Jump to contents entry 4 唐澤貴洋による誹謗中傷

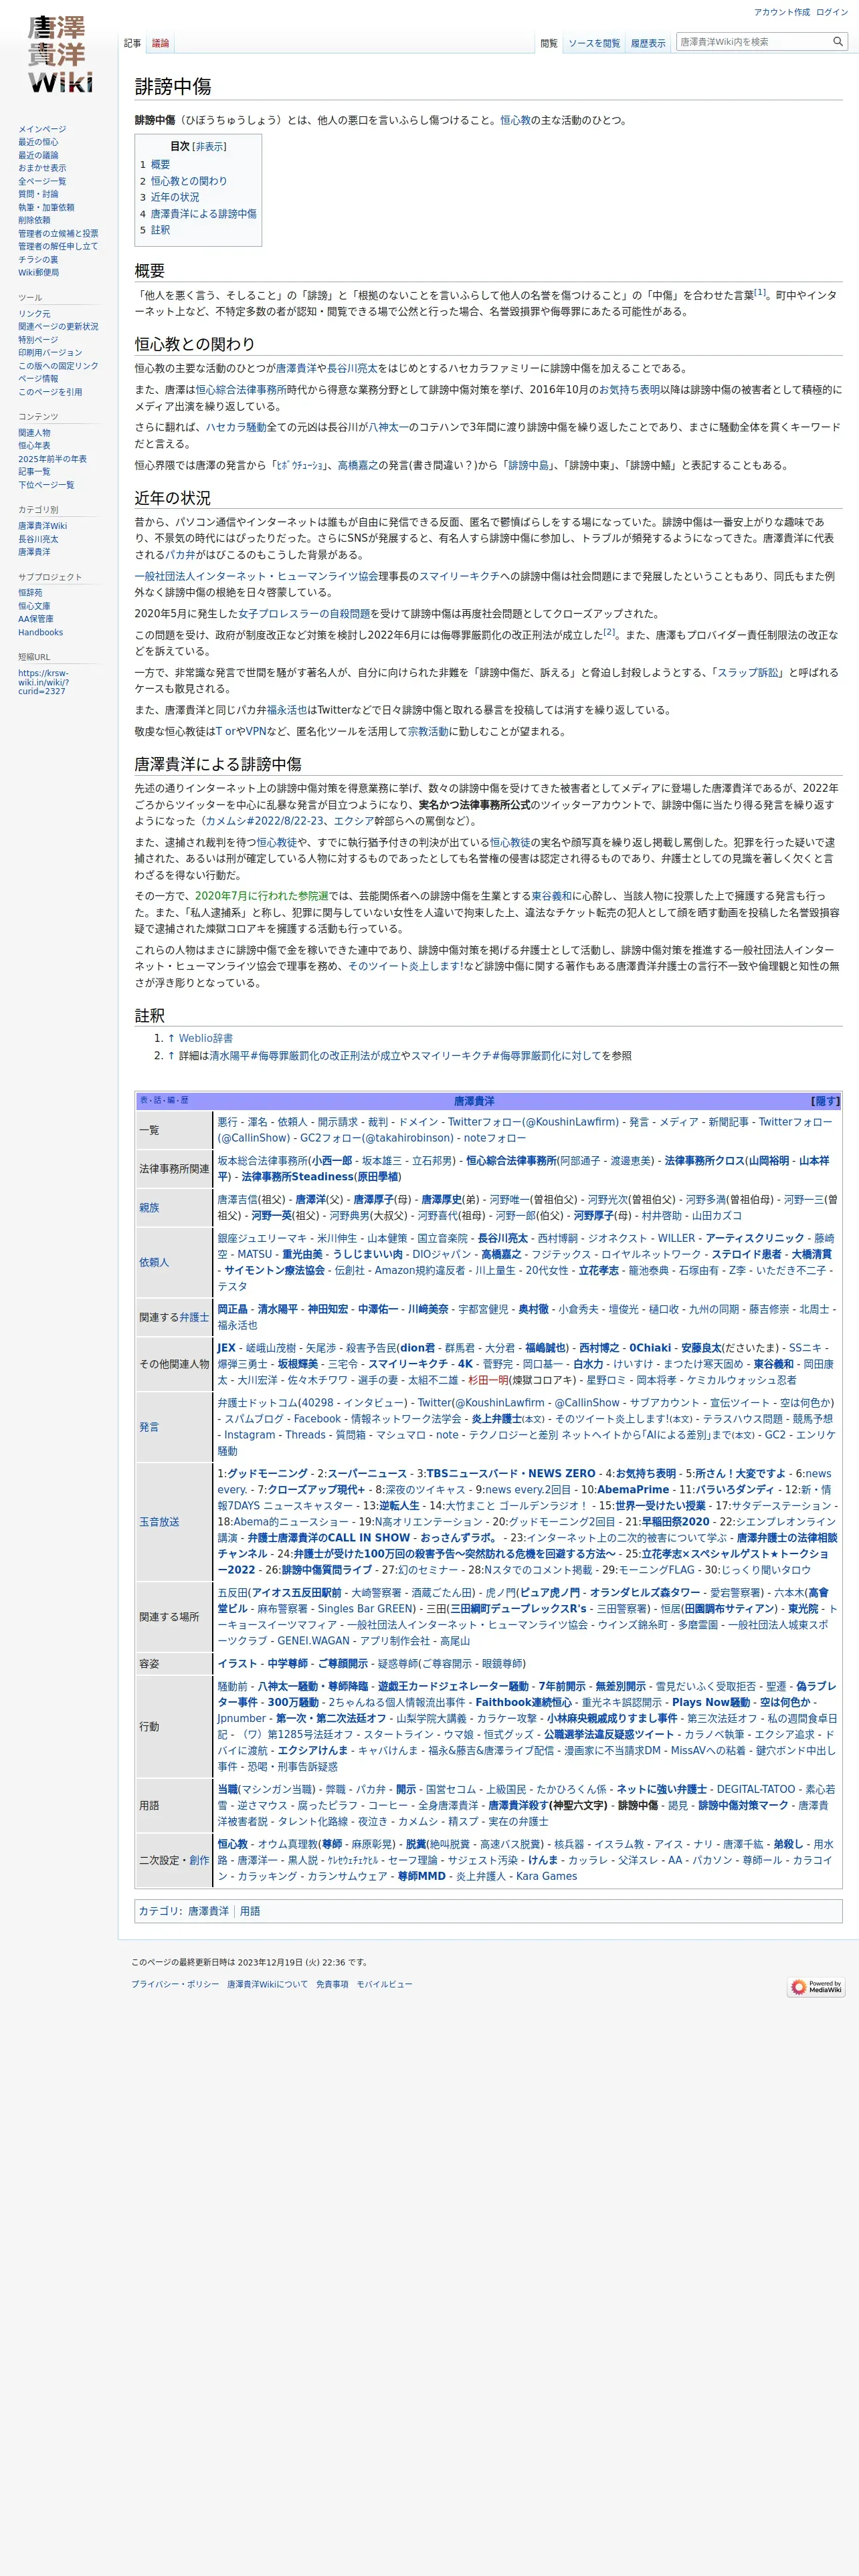click(x=198, y=214)
